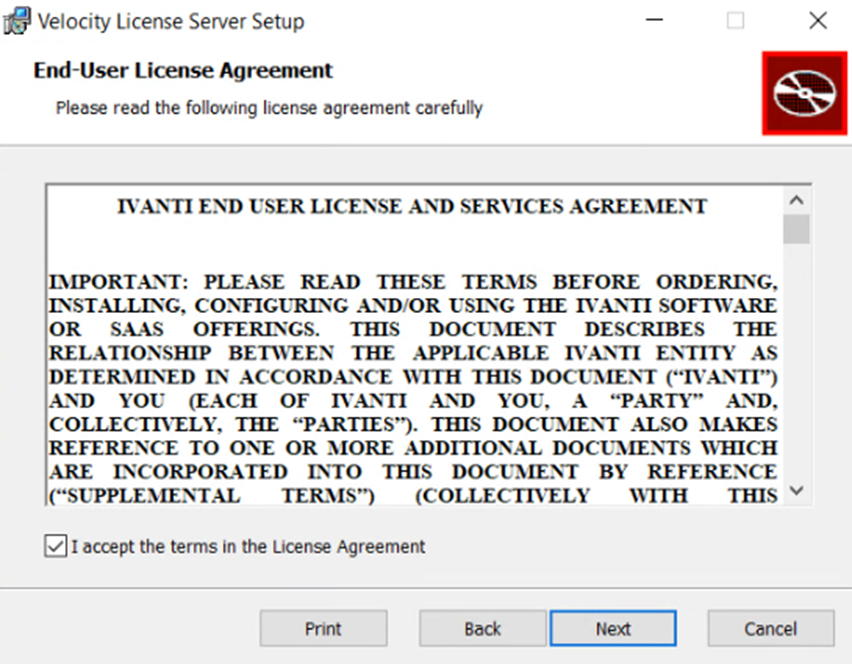Viewport: 852px width, 664px height.
Task: Cancel the Velocity License Server installation
Action: (769, 628)
